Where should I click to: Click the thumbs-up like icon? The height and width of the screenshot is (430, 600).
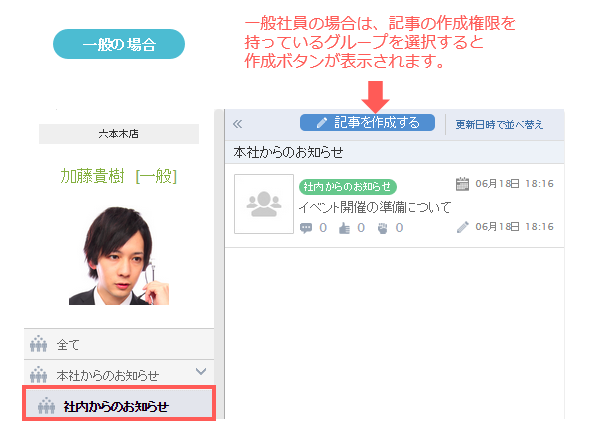pos(344,228)
